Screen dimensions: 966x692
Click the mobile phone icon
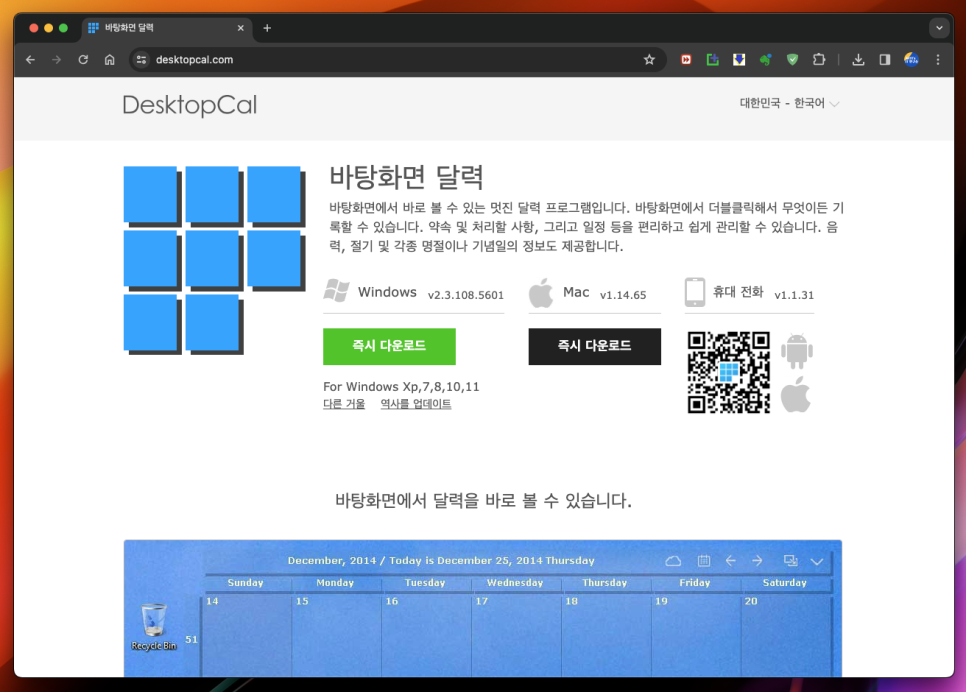pos(695,292)
